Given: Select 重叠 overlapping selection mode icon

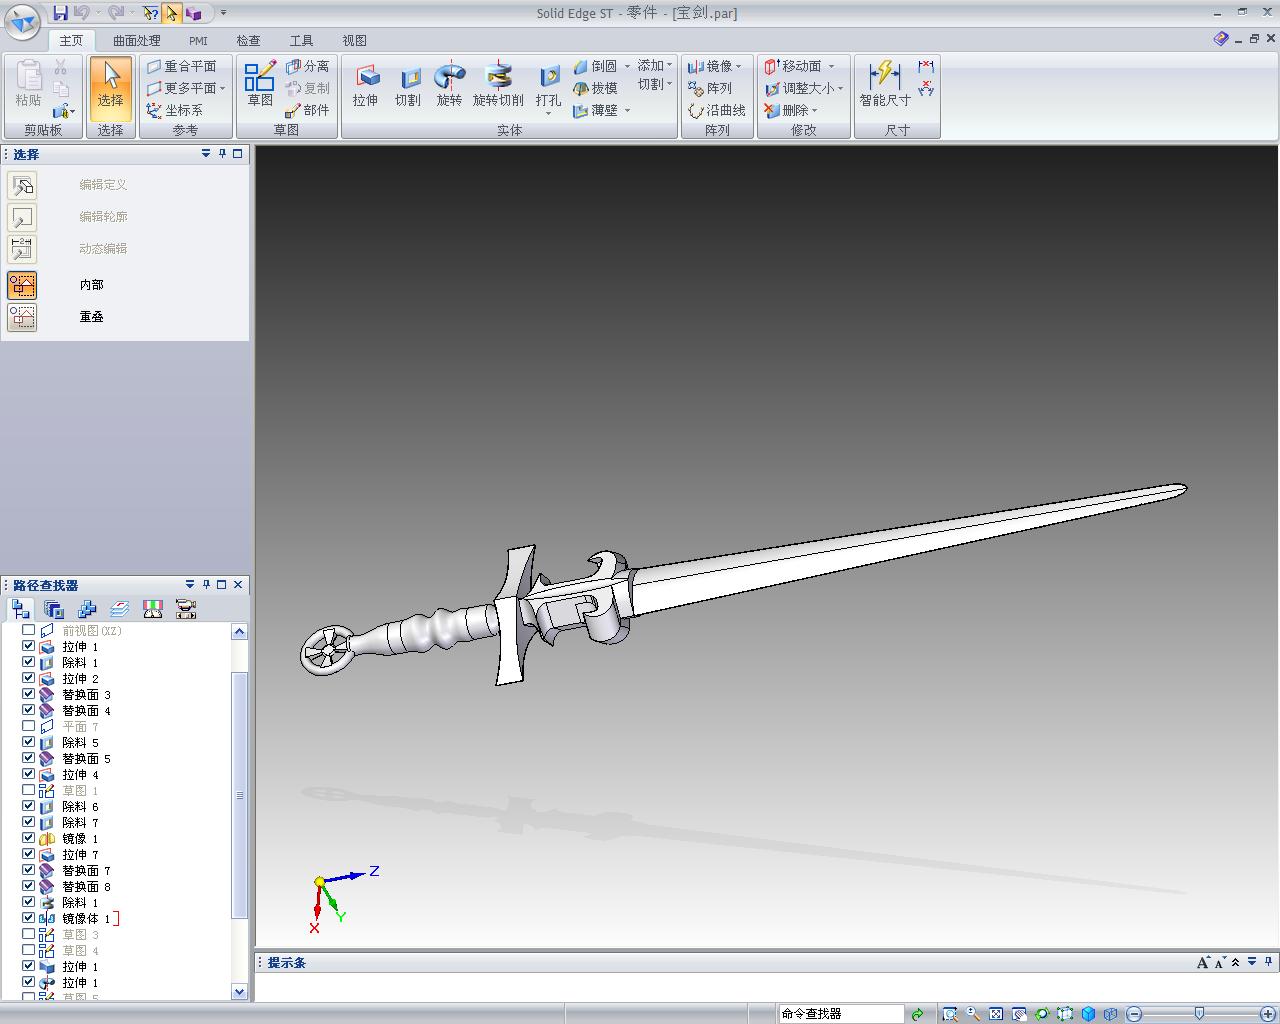Looking at the screenshot, I should point(22,317).
